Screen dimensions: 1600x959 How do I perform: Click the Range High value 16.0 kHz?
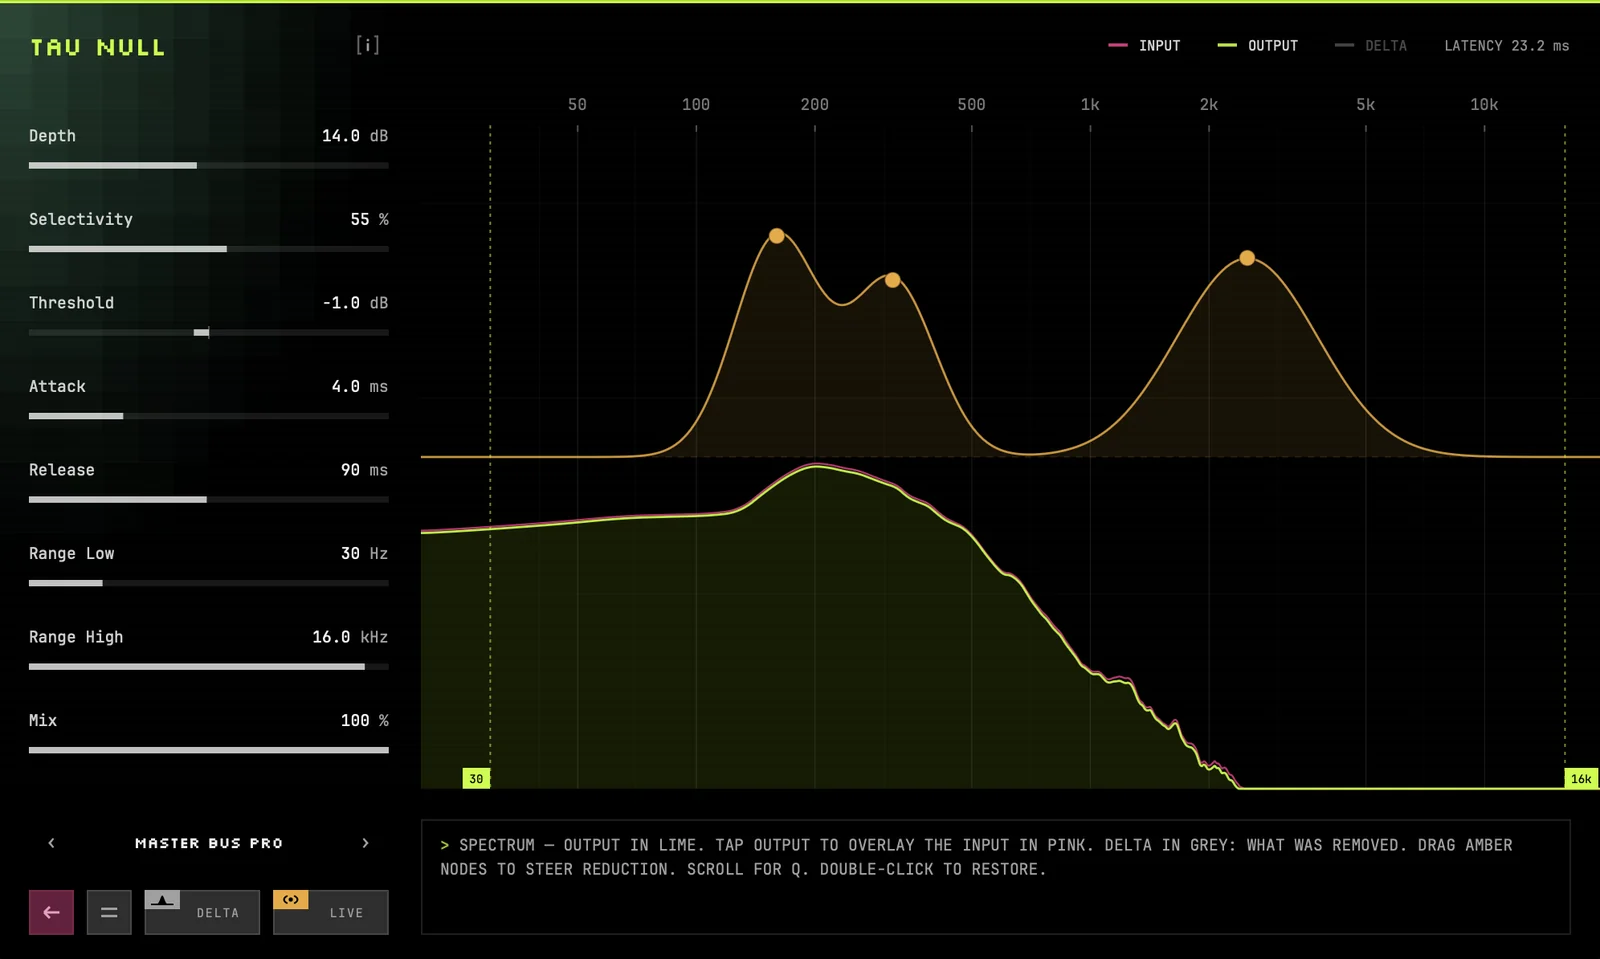pos(350,637)
